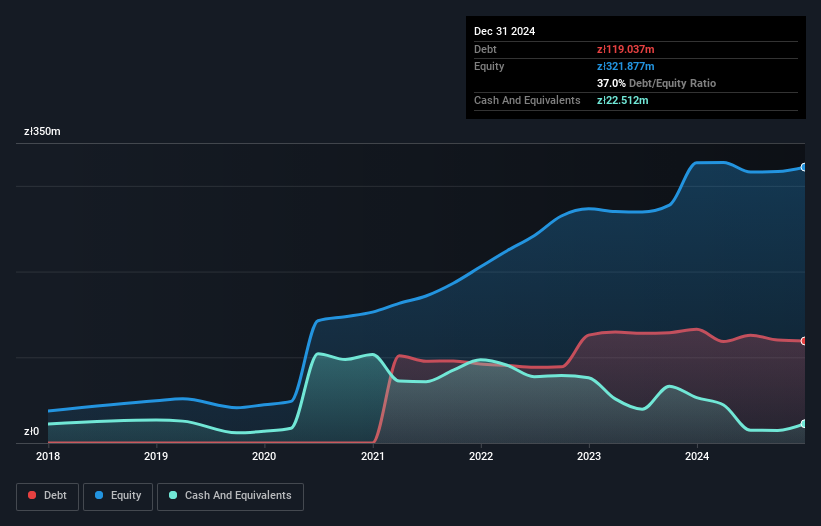The image size is (821, 526).
Task: Click the zł0 y-axis label
Action: [x=31, y=431]
